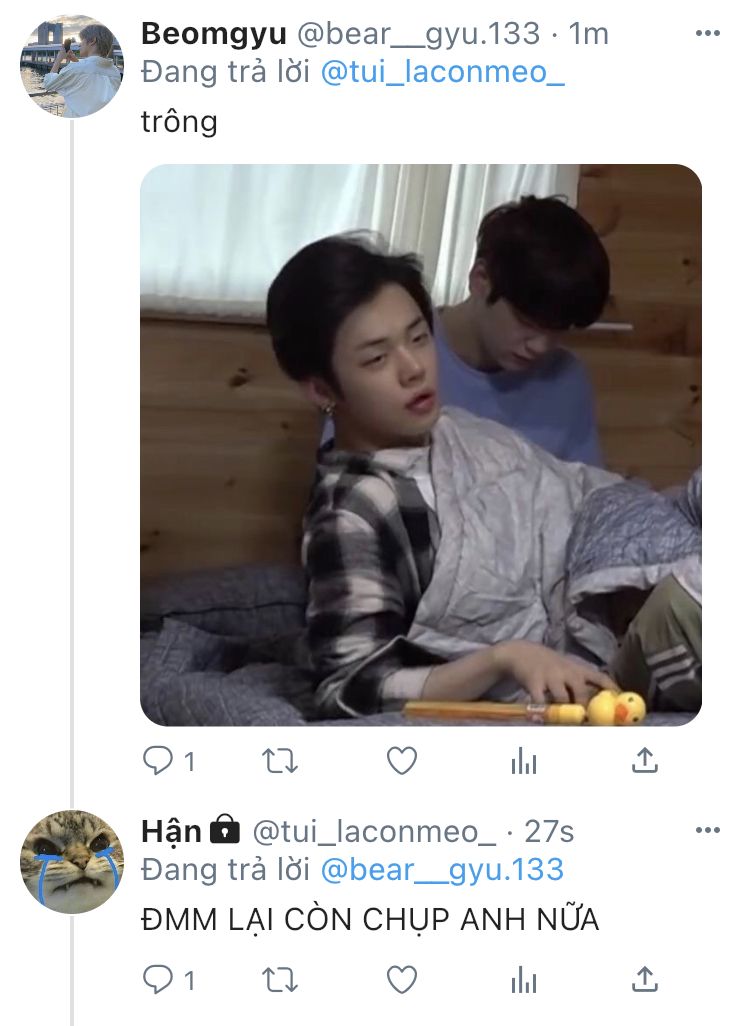Screen dimensions: 750x1026
Task: Open the @tui_laconmeo_ mention link
Action: click(442, 71)
